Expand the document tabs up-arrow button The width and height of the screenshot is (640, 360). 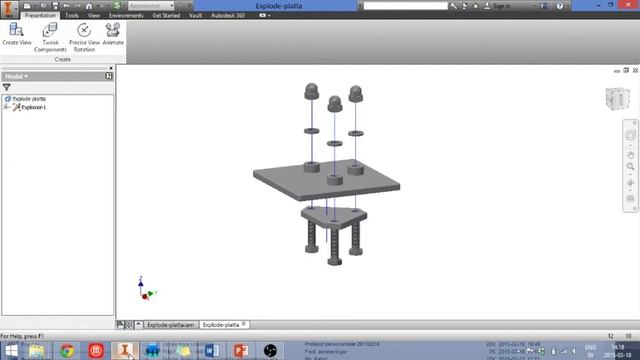pyautogui.click(x=138, y=325)
